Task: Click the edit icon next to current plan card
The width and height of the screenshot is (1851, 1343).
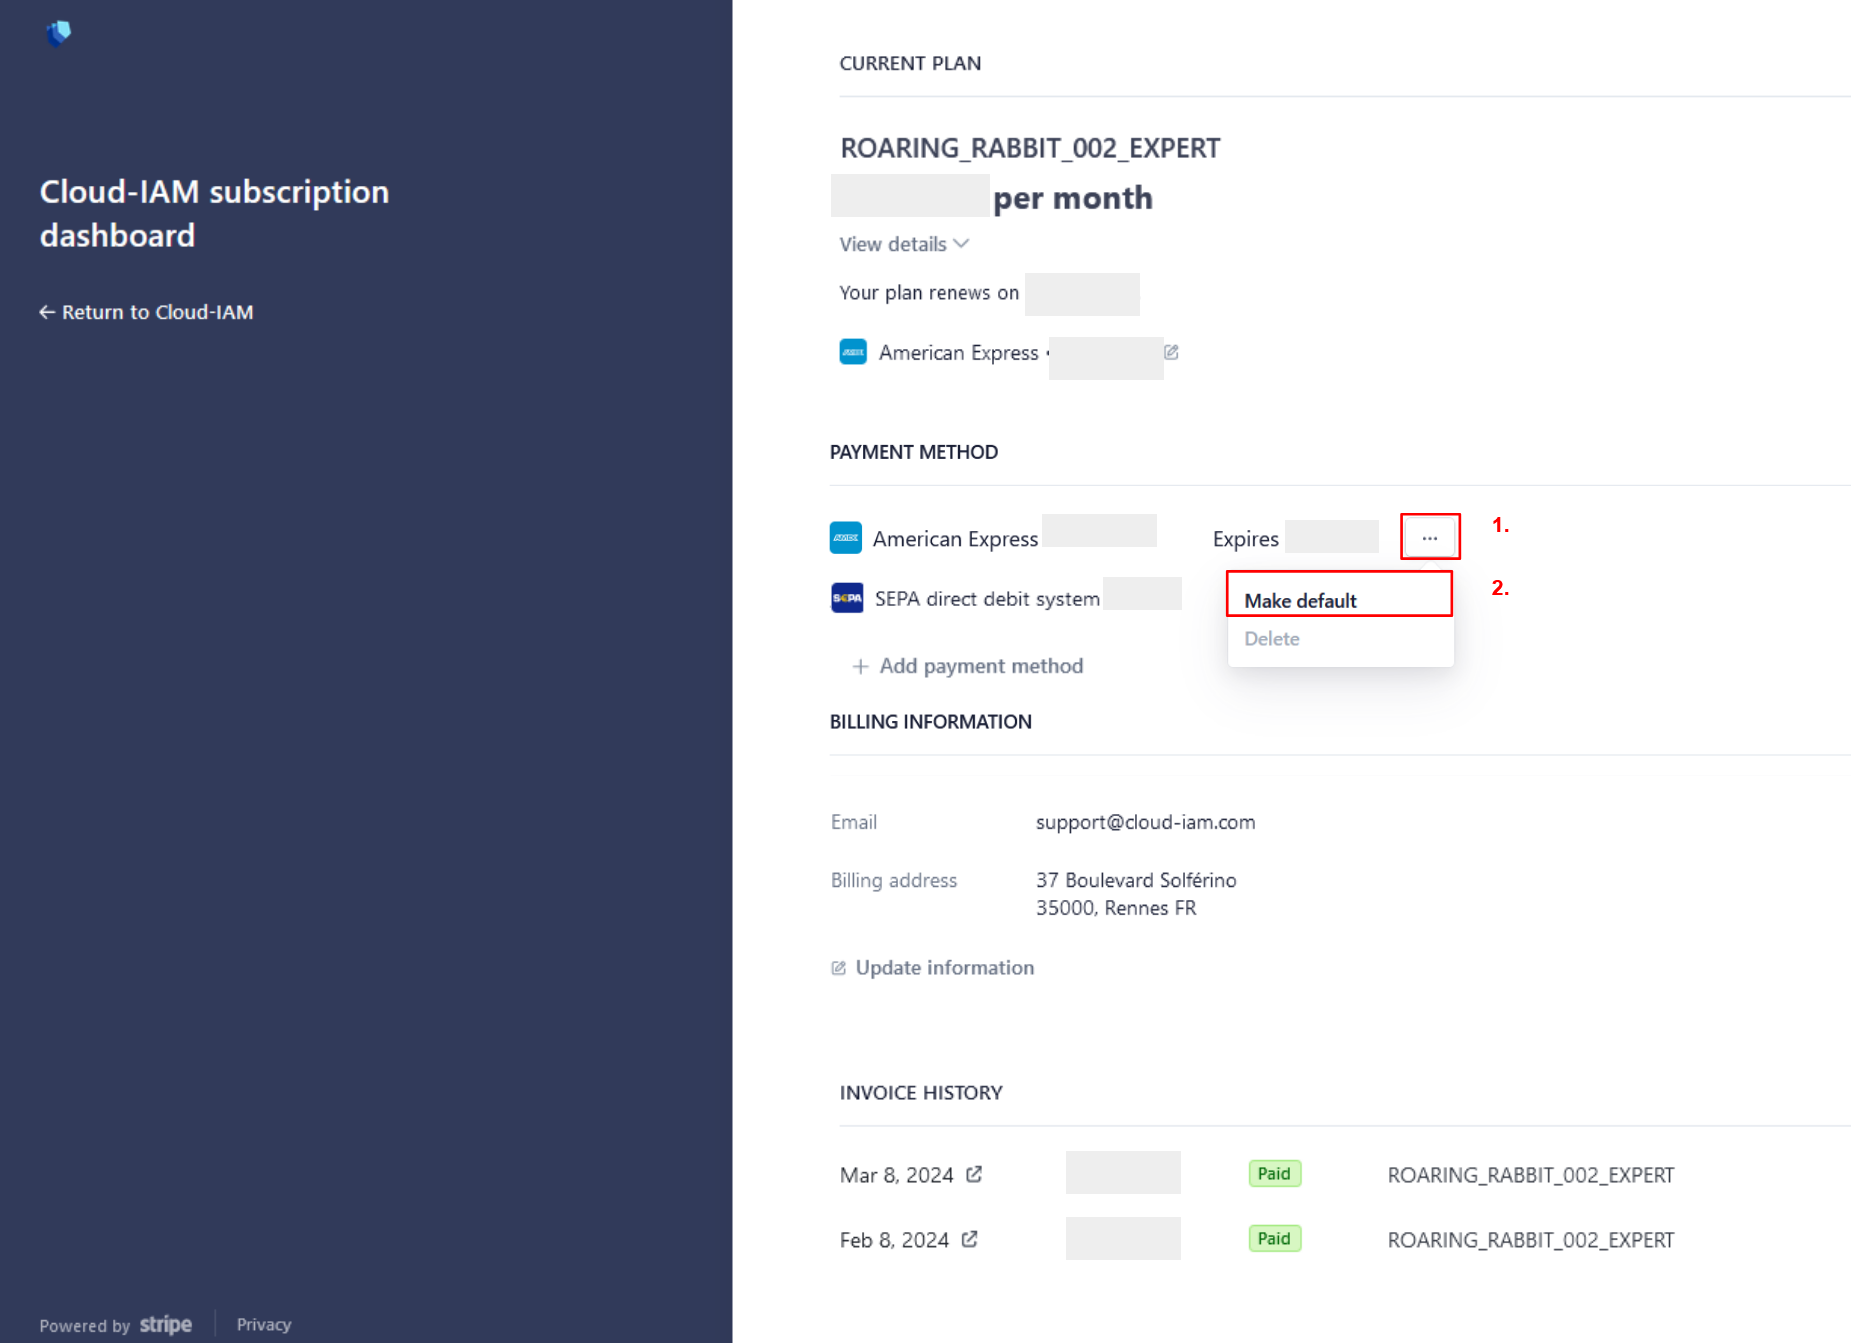Action: click(1171, 352)
